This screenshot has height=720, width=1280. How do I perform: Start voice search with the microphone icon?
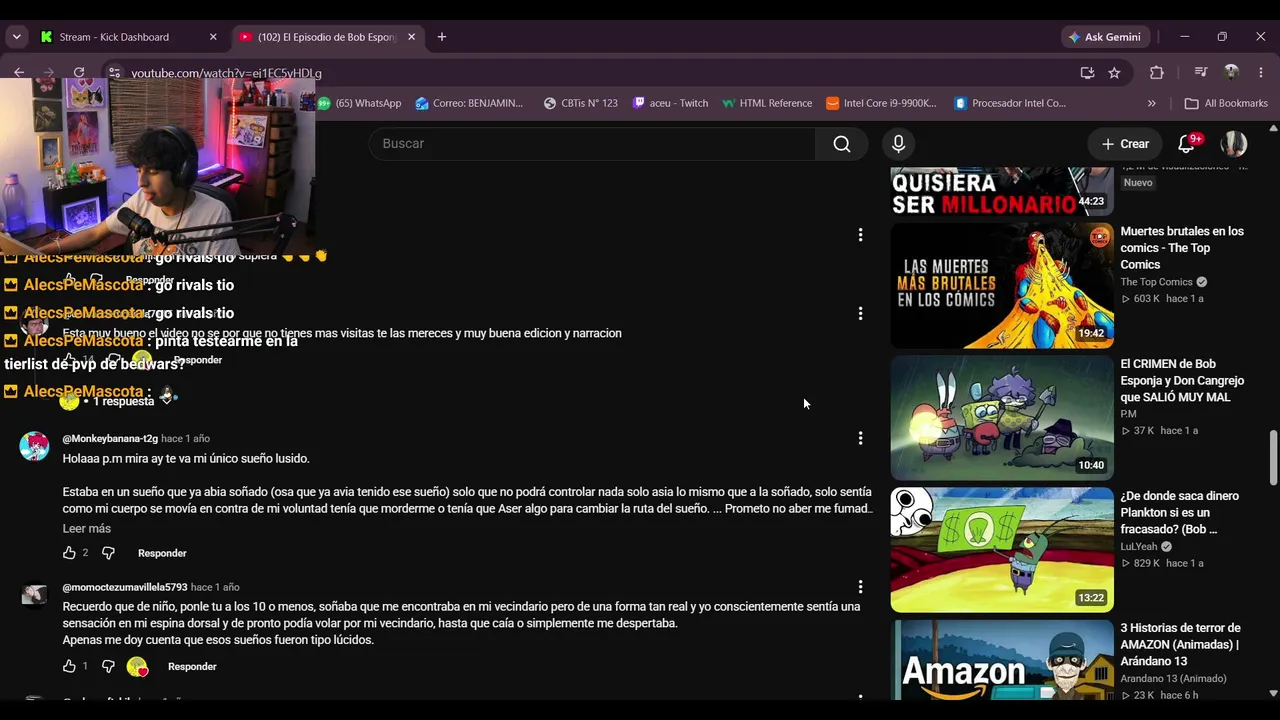click(x=898, y=144)
